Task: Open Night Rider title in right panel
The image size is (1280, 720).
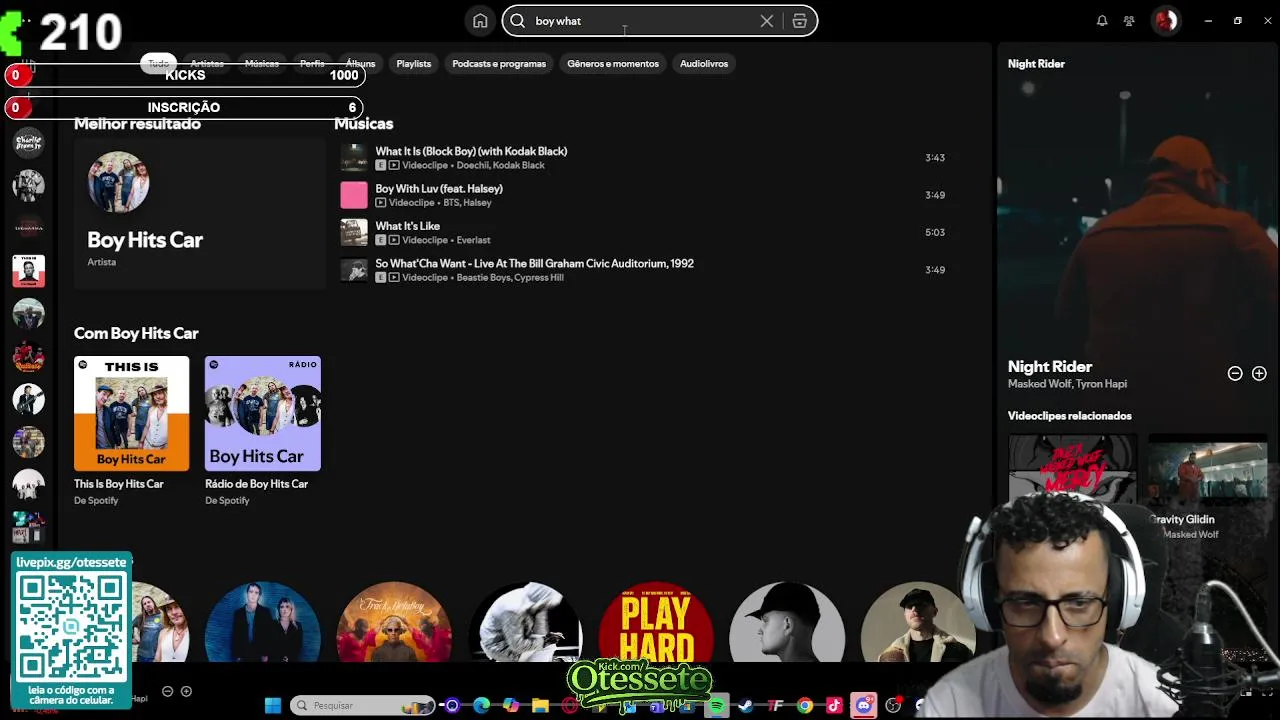Action: pyautogui.click(x=1050, y=367)
